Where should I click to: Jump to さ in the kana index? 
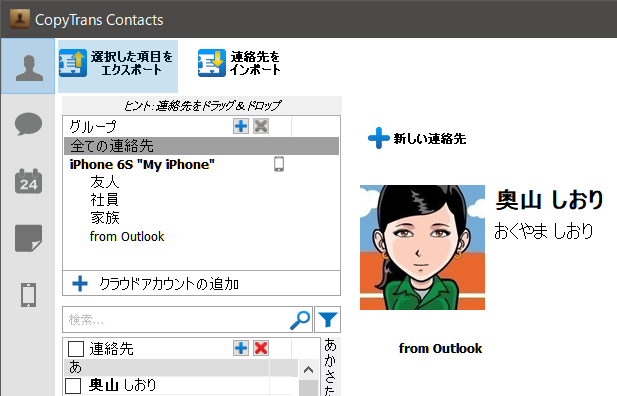[x=330, y=376]
